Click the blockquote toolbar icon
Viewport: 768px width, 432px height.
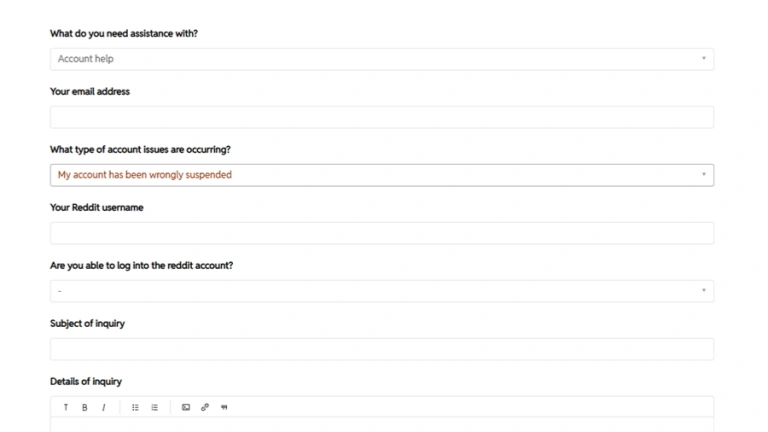pyautogui.click(x=224, y=407)
